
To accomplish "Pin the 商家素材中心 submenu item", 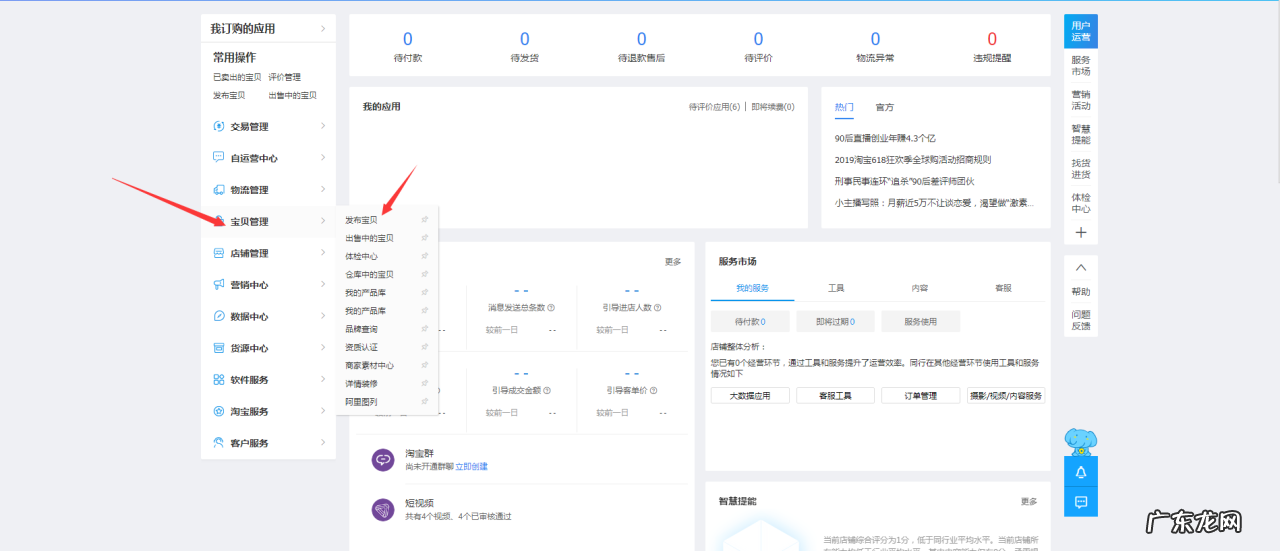I will (x=425, y=365).
